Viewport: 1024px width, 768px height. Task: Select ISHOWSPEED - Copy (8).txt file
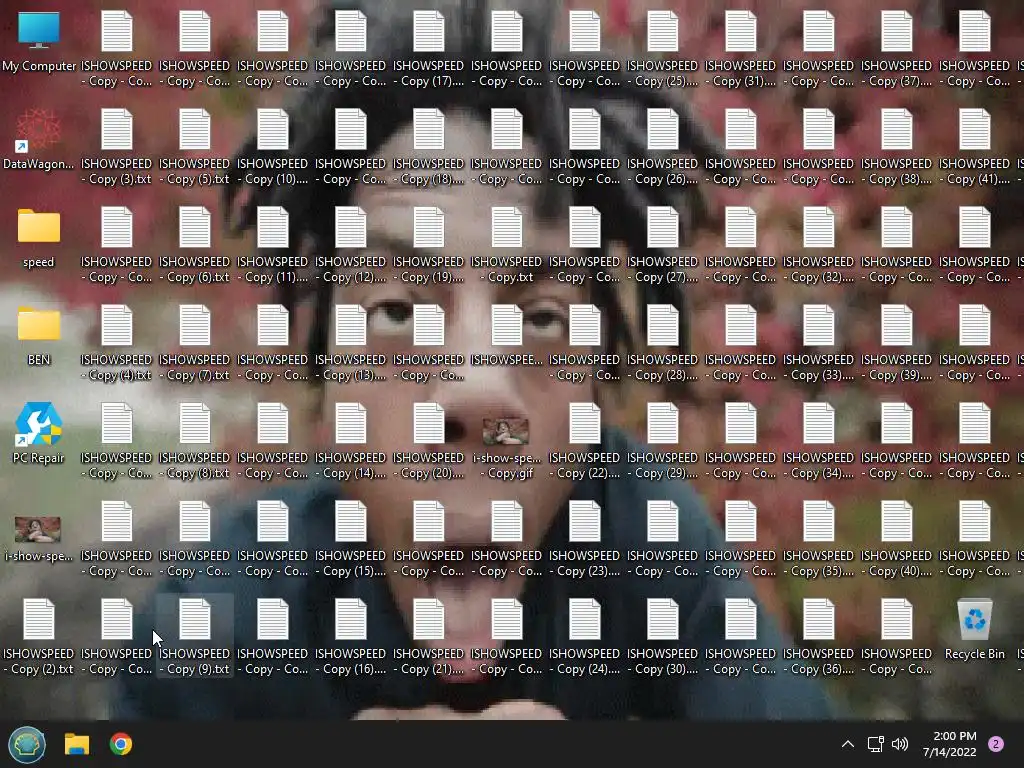(195, 441)
